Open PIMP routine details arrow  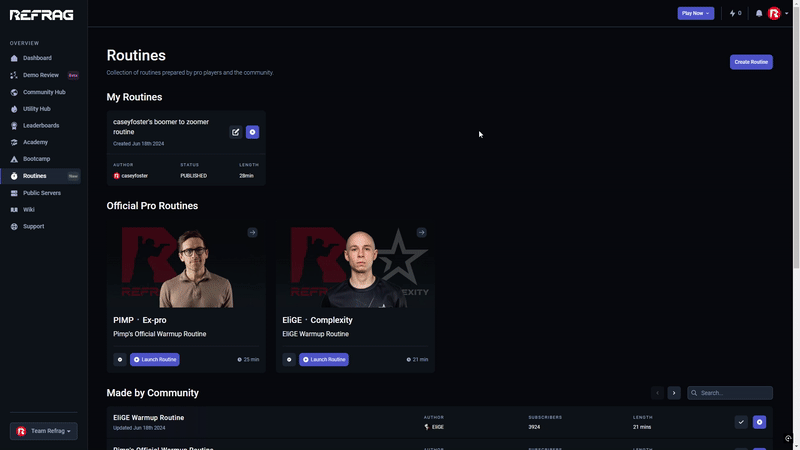click(252, 233)
